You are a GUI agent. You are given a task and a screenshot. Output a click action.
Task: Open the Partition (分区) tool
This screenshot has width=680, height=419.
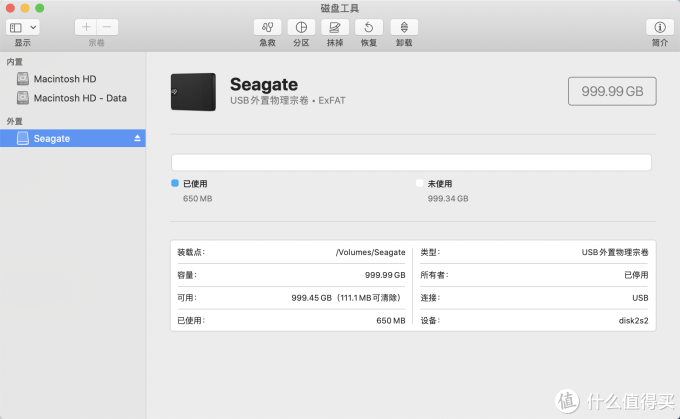click(x=301, y=27)
